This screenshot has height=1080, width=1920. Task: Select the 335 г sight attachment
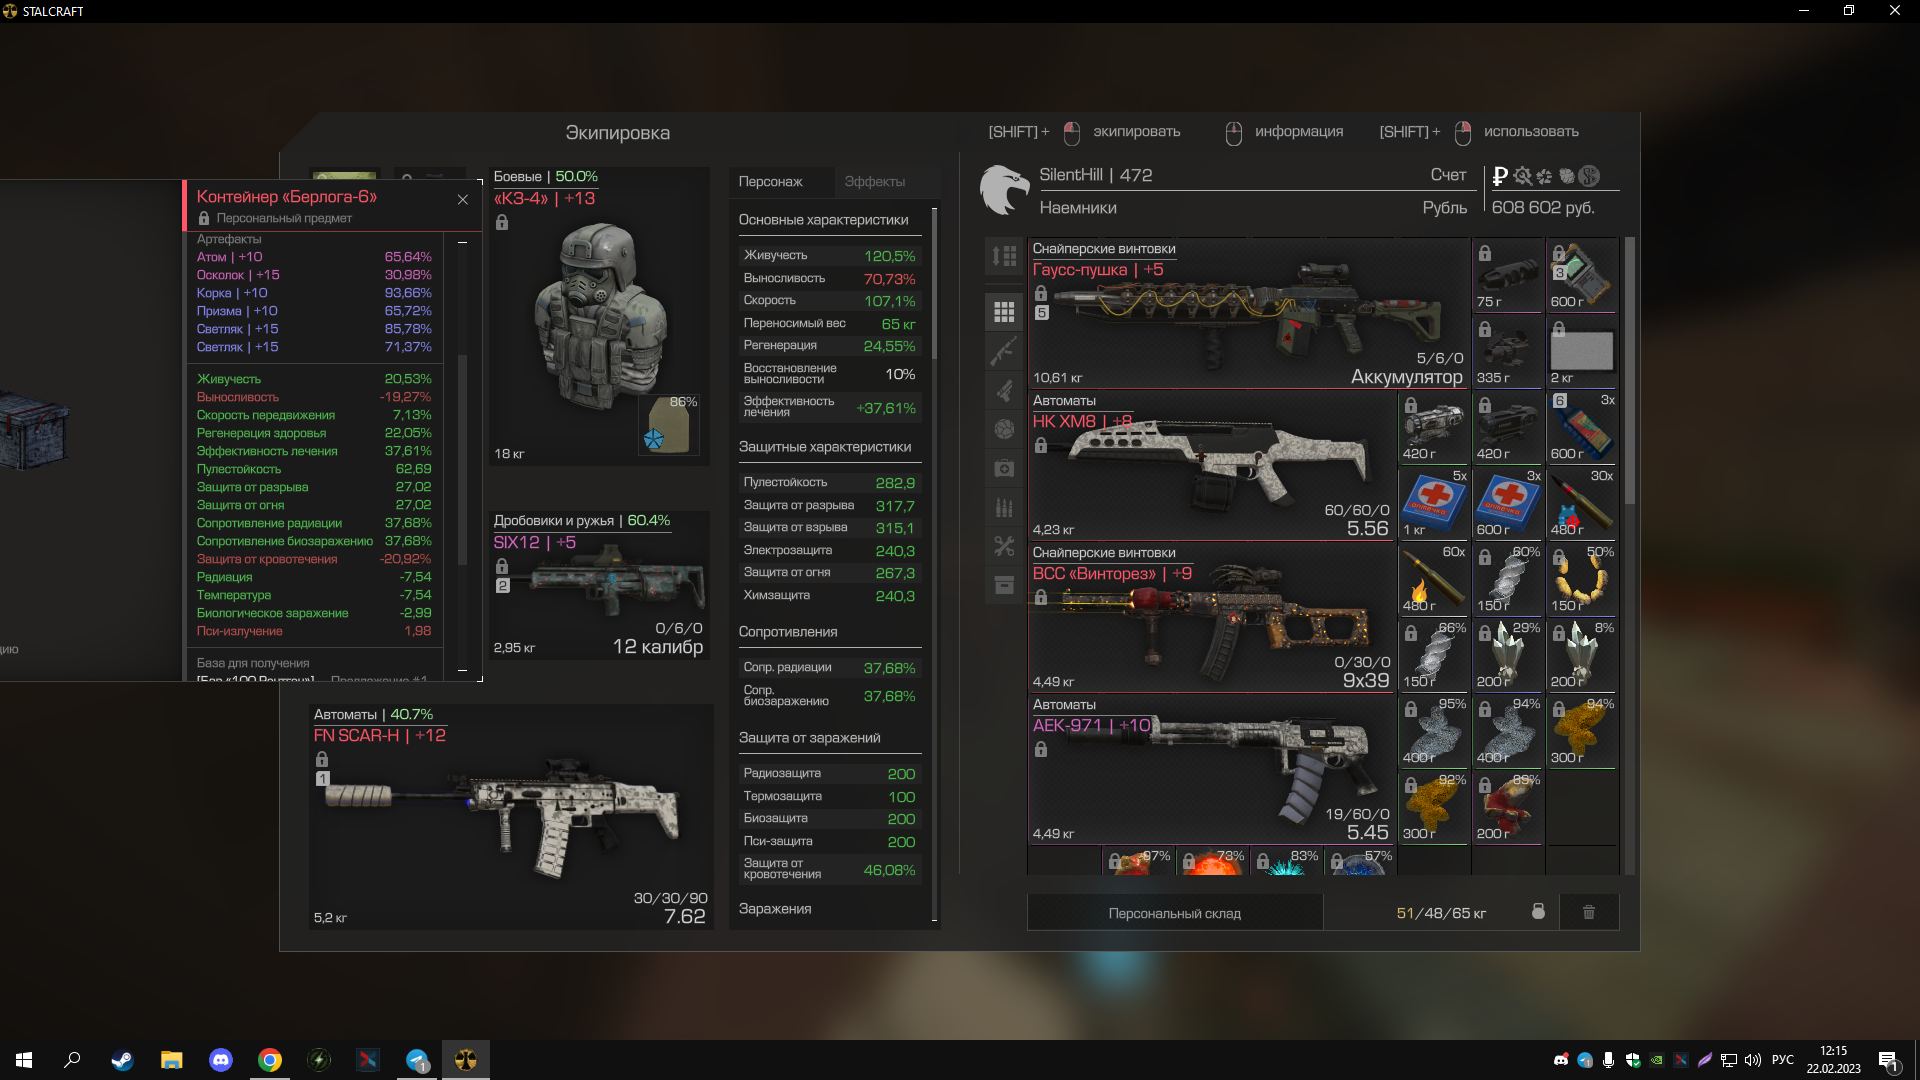coord(1508,351)
